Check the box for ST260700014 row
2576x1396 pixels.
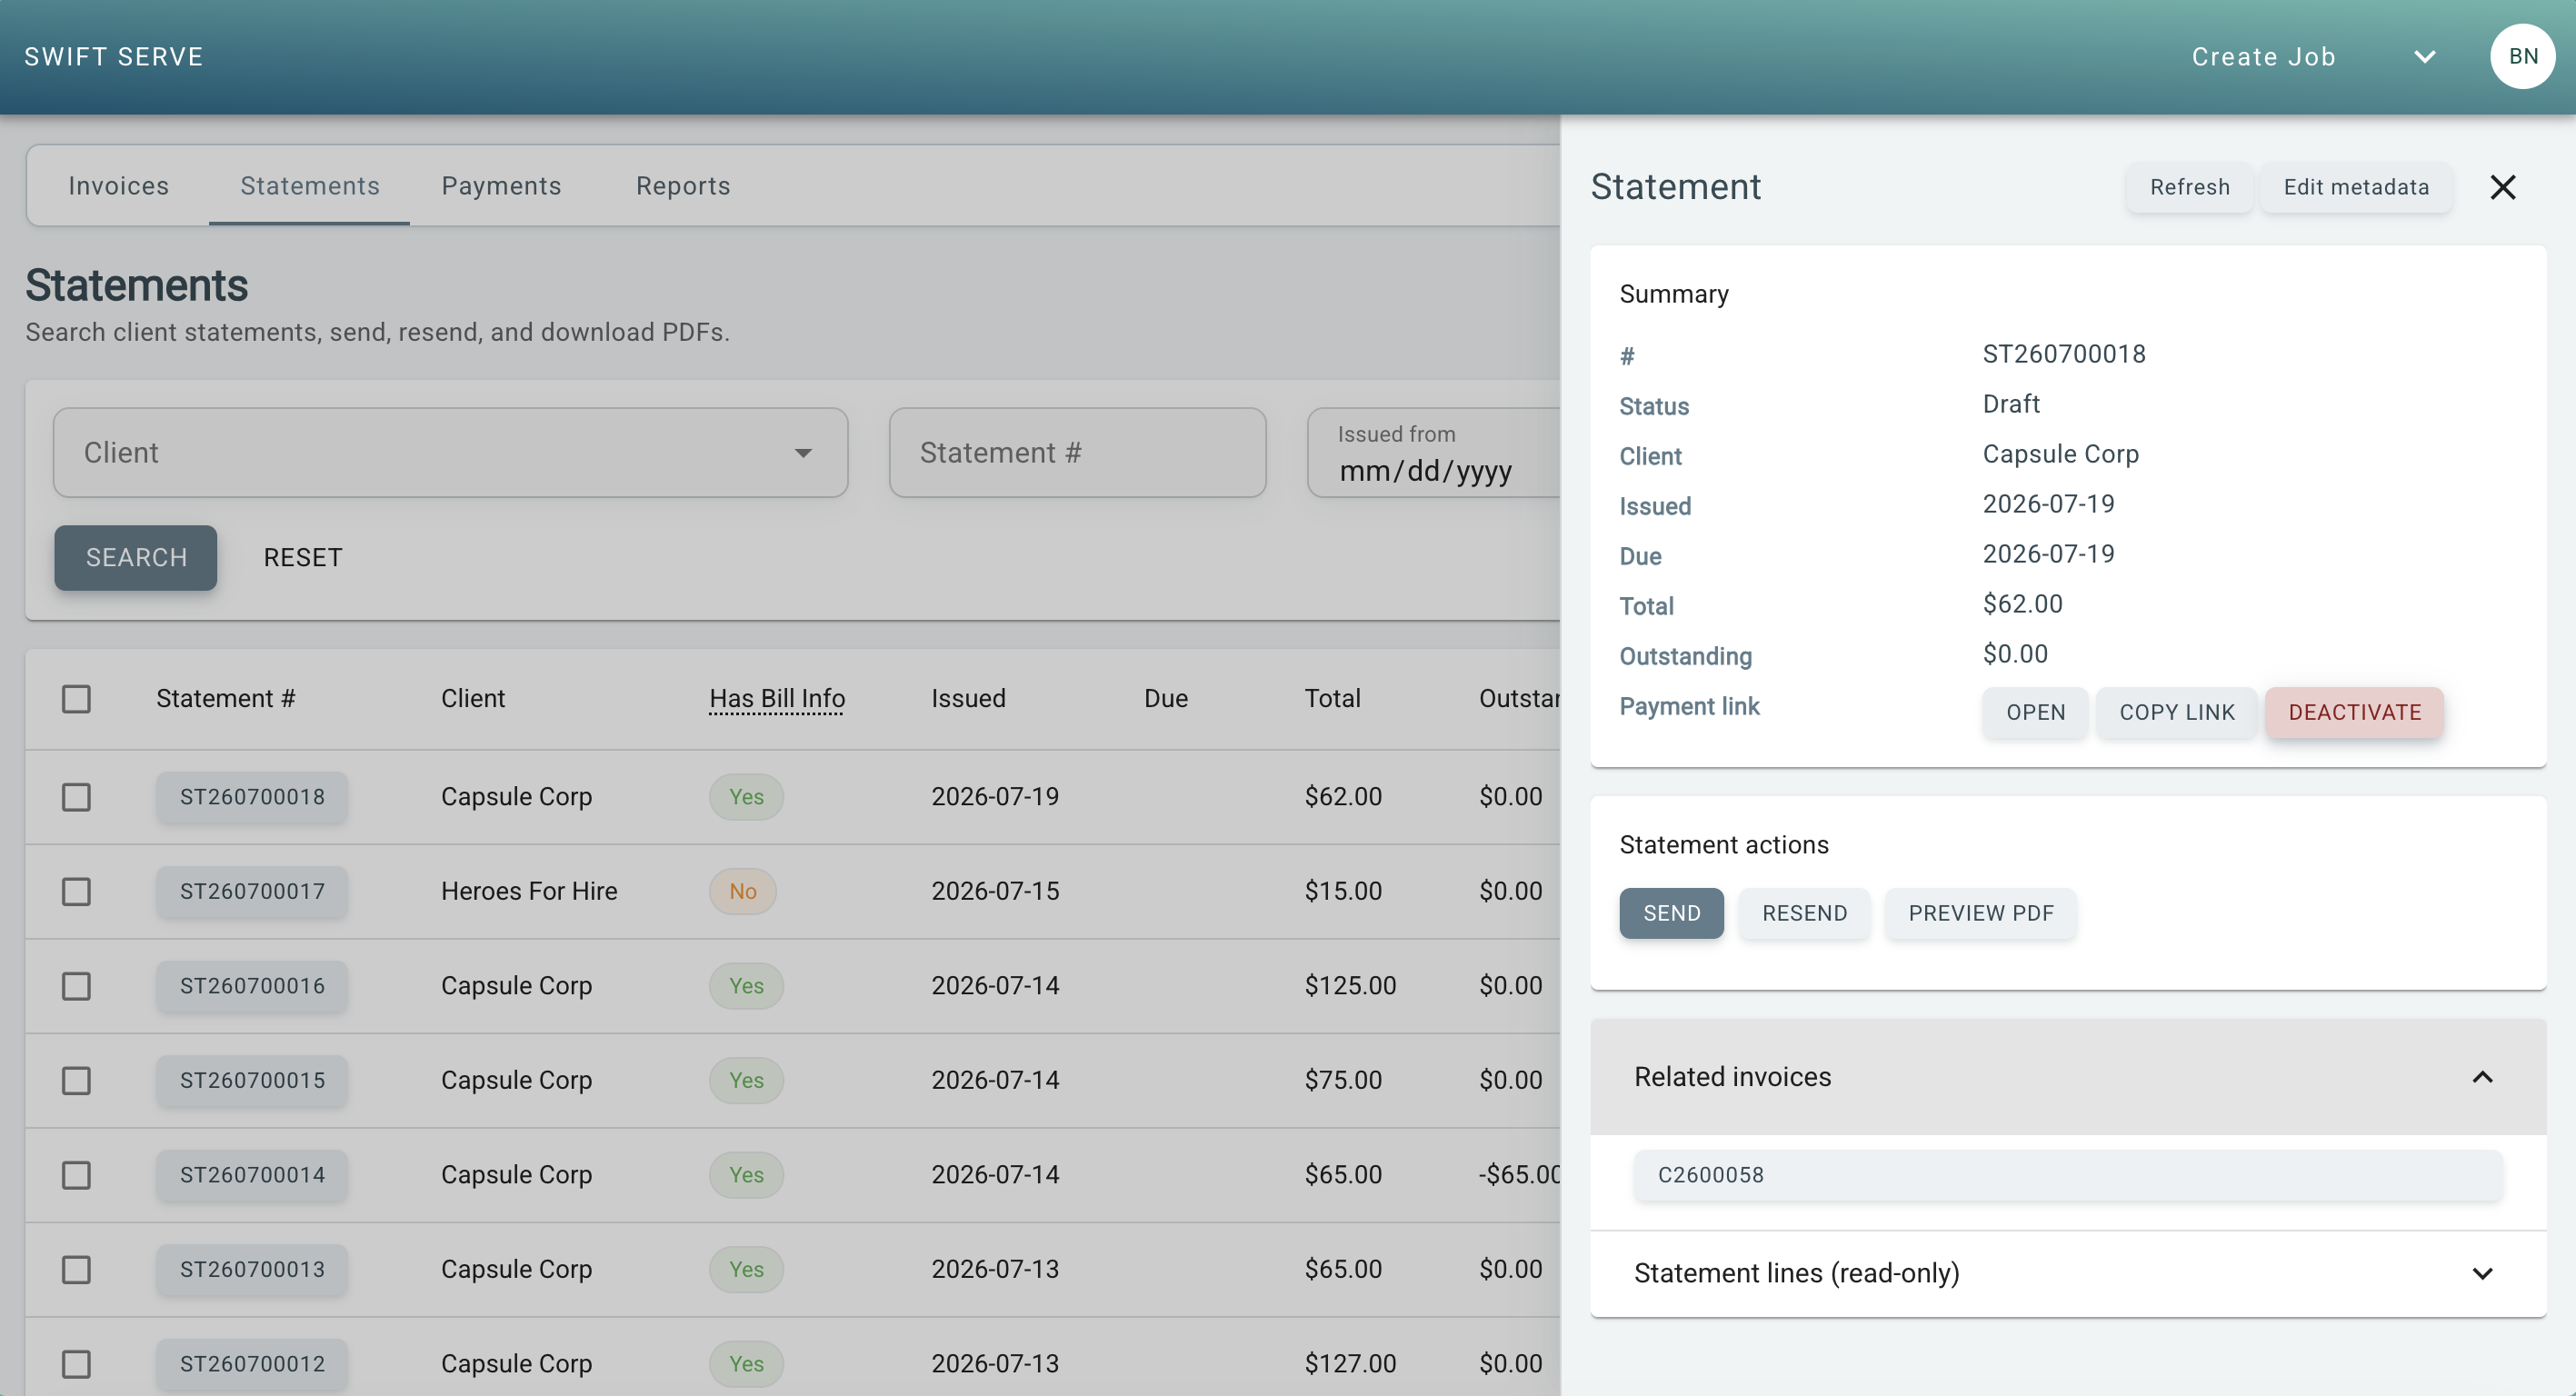point(76,1175)
